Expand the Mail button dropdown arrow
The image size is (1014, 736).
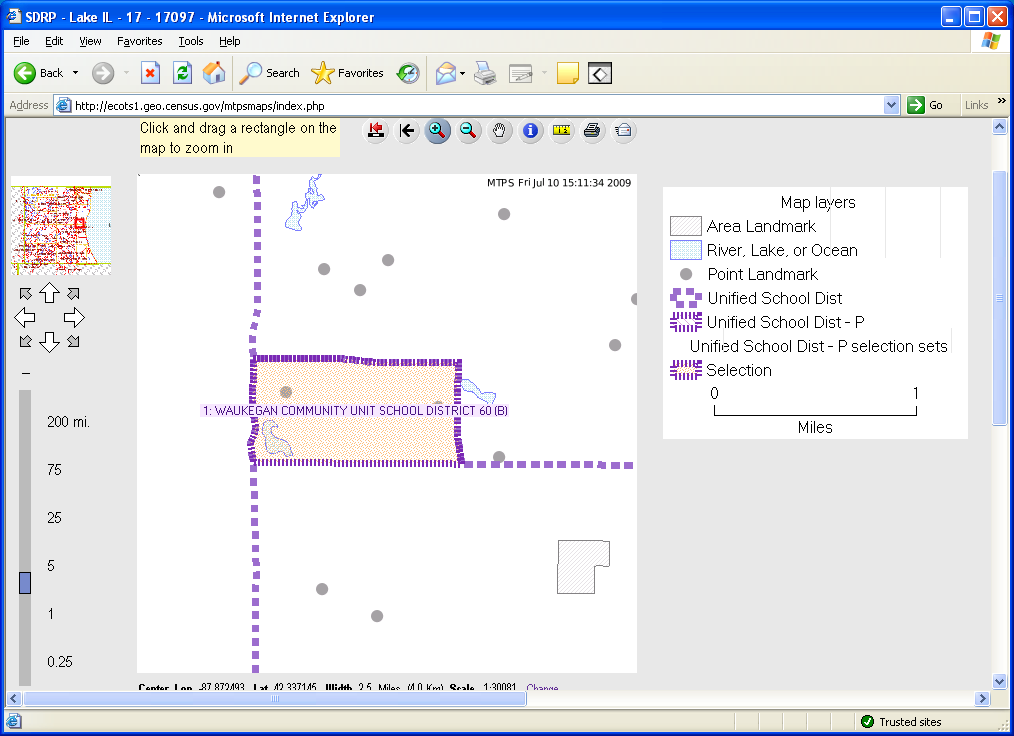(x=462, y=73)
